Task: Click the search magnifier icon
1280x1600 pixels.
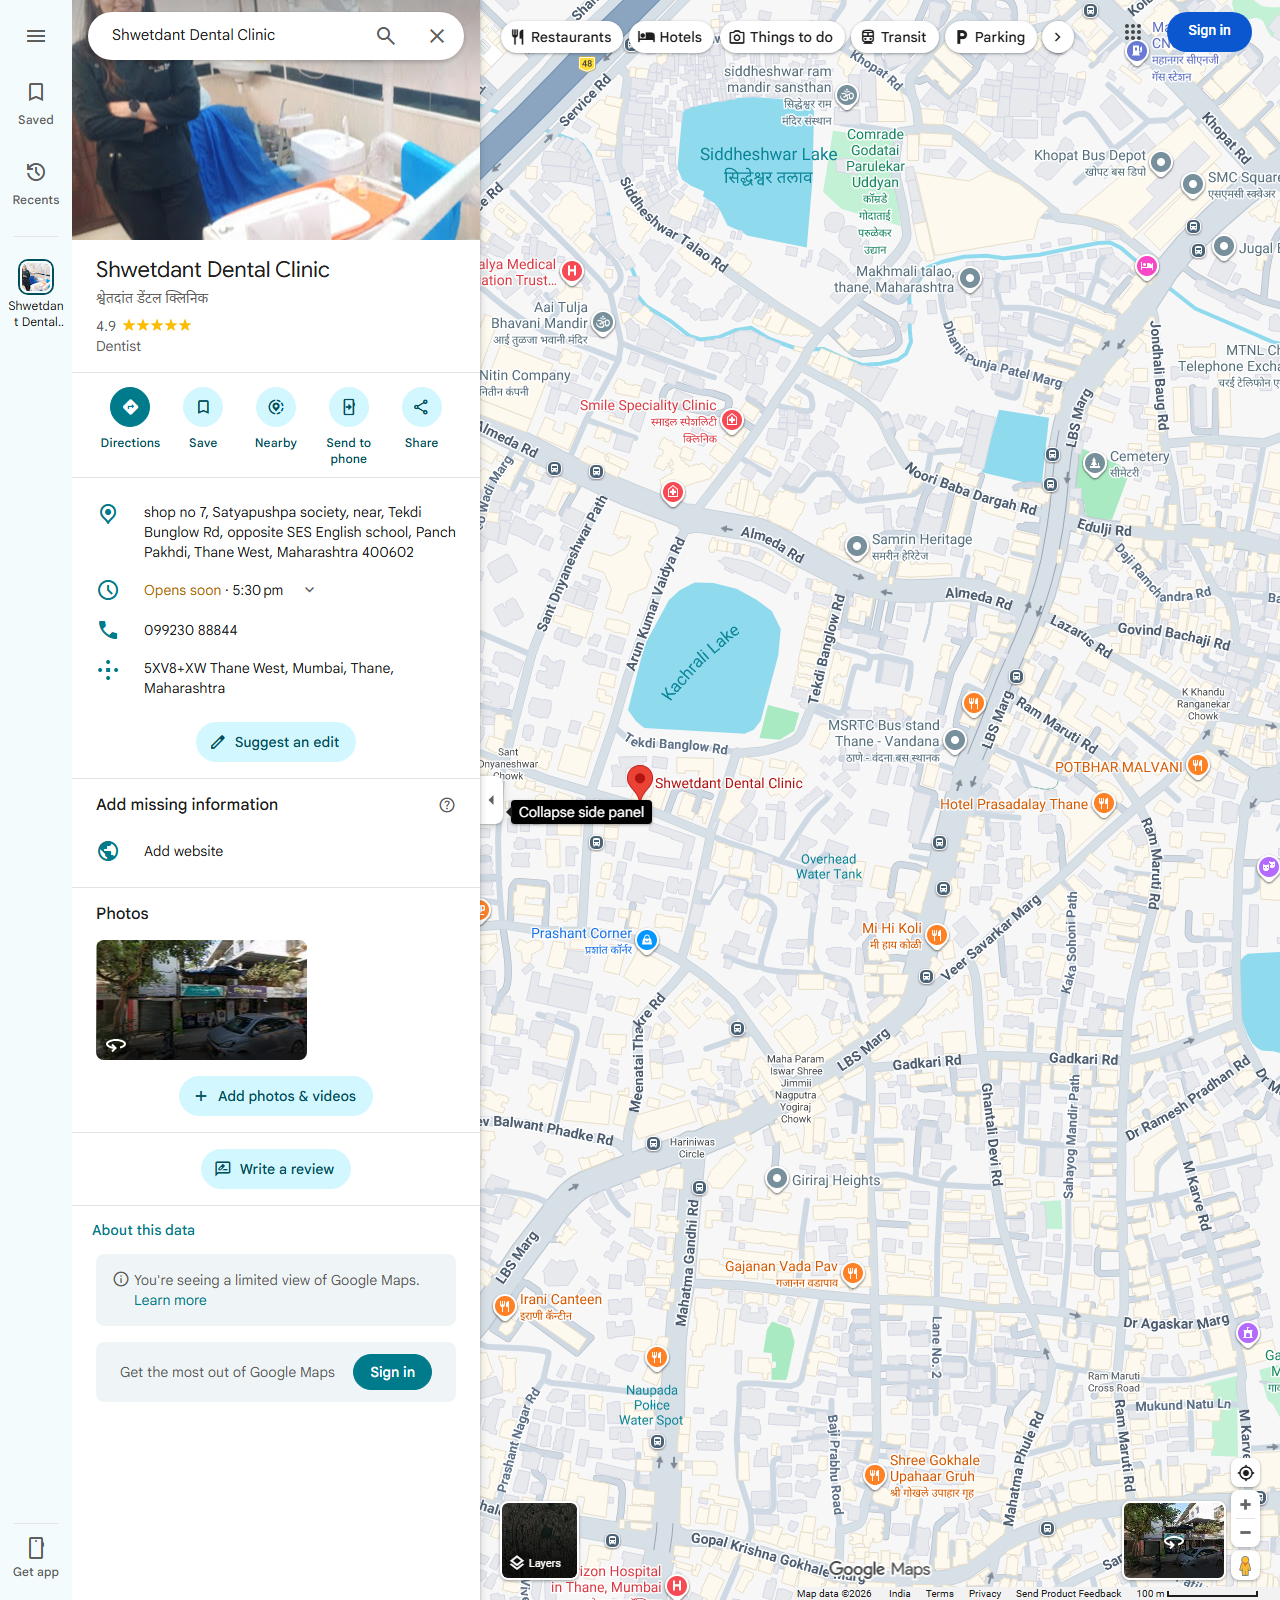Action: tap(386, 36)
